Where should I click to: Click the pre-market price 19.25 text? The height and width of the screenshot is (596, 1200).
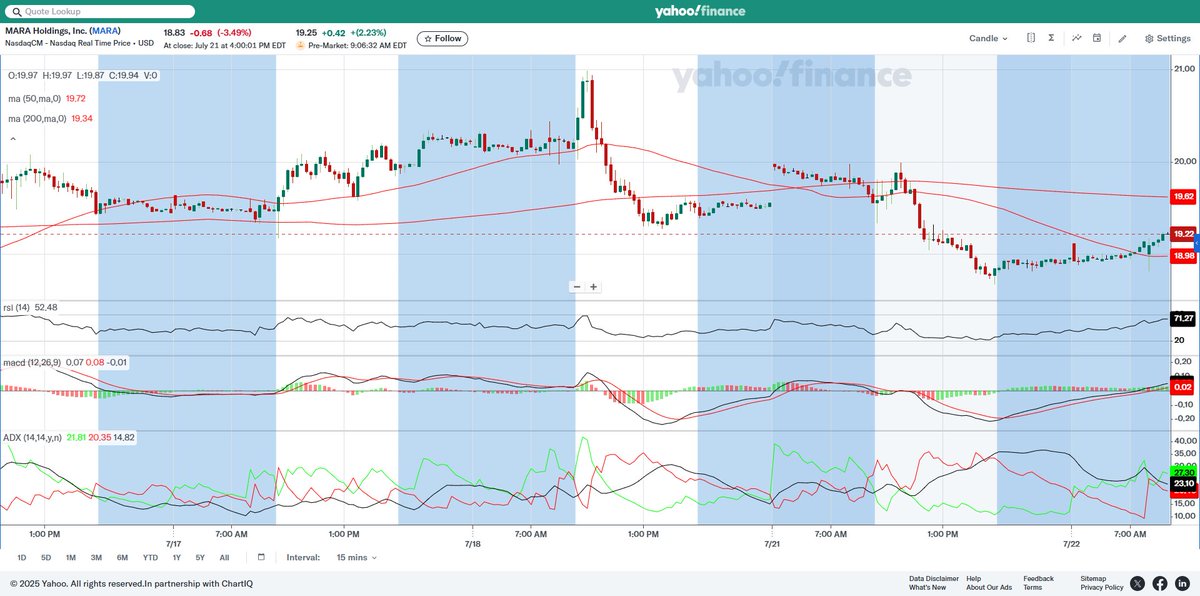pyautogui.click(x=307, y=31)
